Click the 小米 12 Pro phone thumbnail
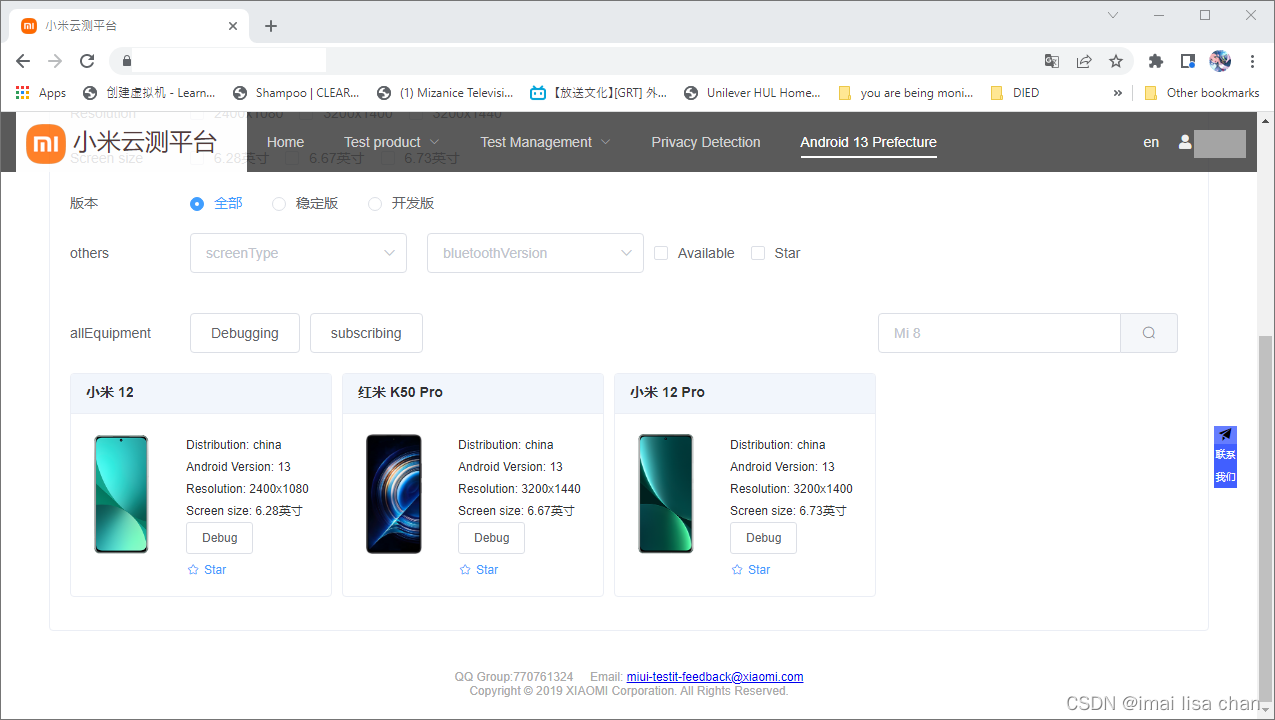Image resolution: width=1275 pixels, height=720 pixels. pyautogui.click(x=666, y=494)
